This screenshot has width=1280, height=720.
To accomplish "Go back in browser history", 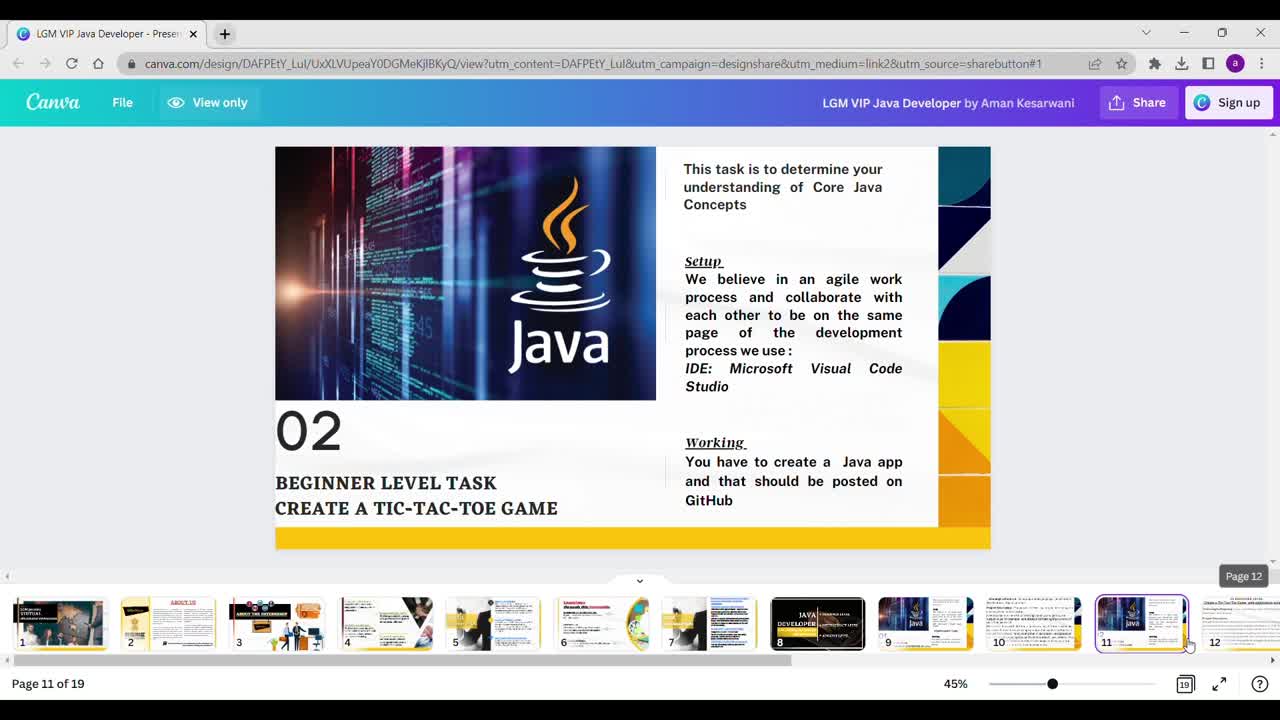I will point(18,63).
